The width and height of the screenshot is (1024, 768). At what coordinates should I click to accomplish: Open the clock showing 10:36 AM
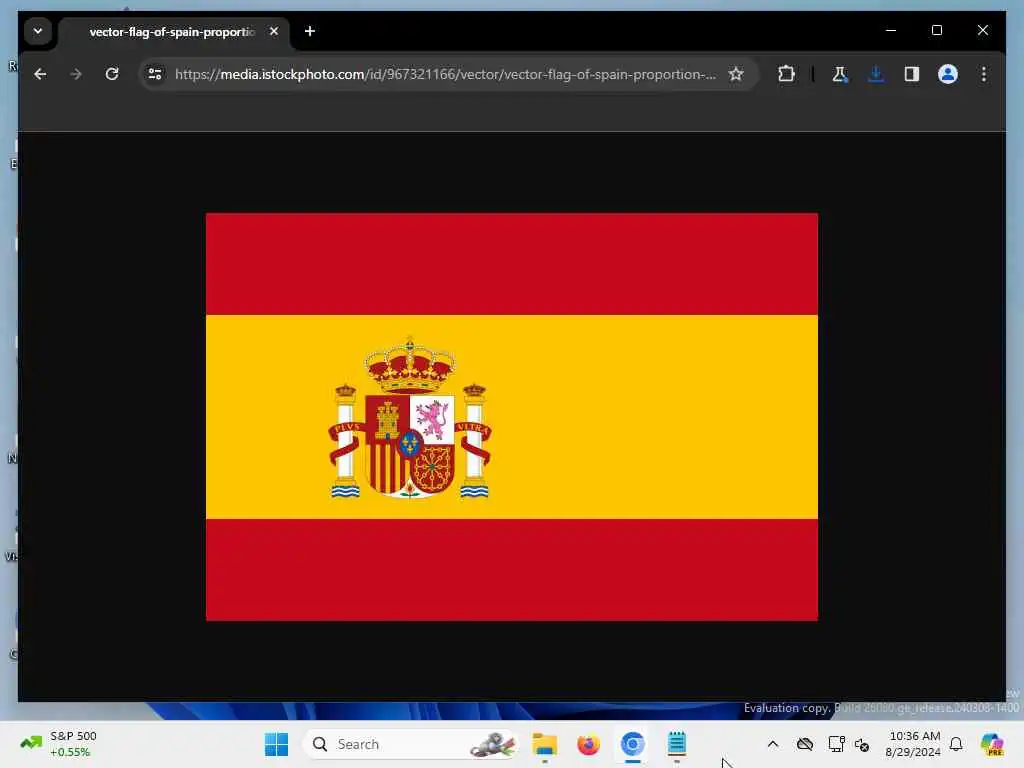(912, 744)
